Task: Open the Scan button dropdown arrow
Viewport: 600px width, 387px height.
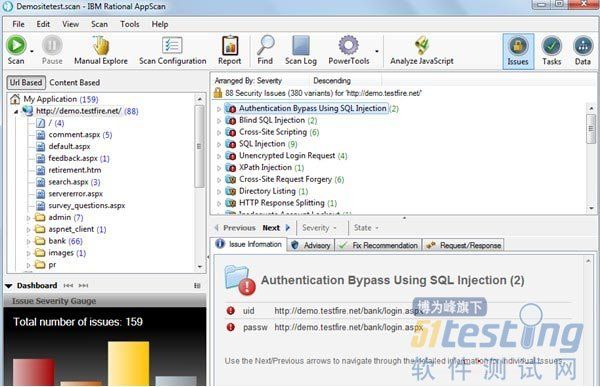Action: [x=32, y=51]
